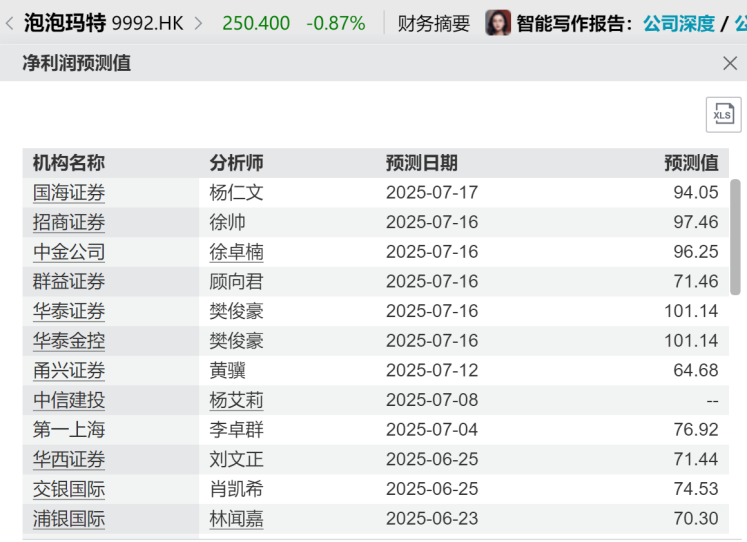Export table via XLS icon
This screenshot has height=542, width=747.
point(723,114)
